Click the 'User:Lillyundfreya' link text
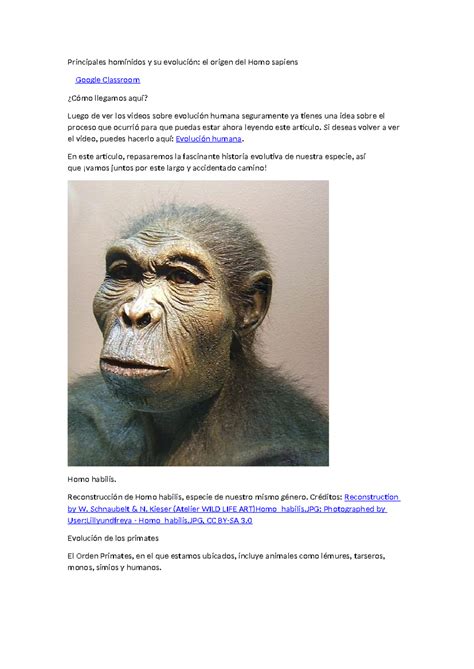Screen dimensions: 474x669 [99, 521]
